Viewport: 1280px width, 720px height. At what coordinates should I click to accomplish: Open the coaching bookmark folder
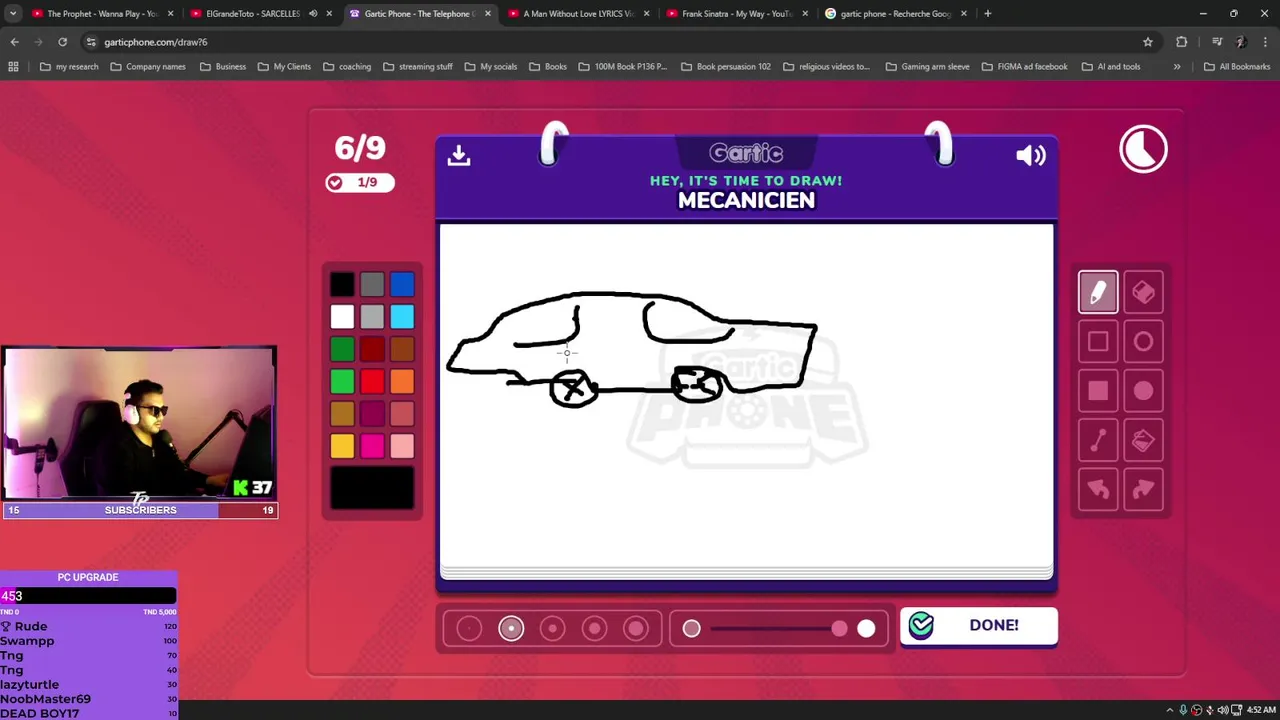[x=347, y=67]
